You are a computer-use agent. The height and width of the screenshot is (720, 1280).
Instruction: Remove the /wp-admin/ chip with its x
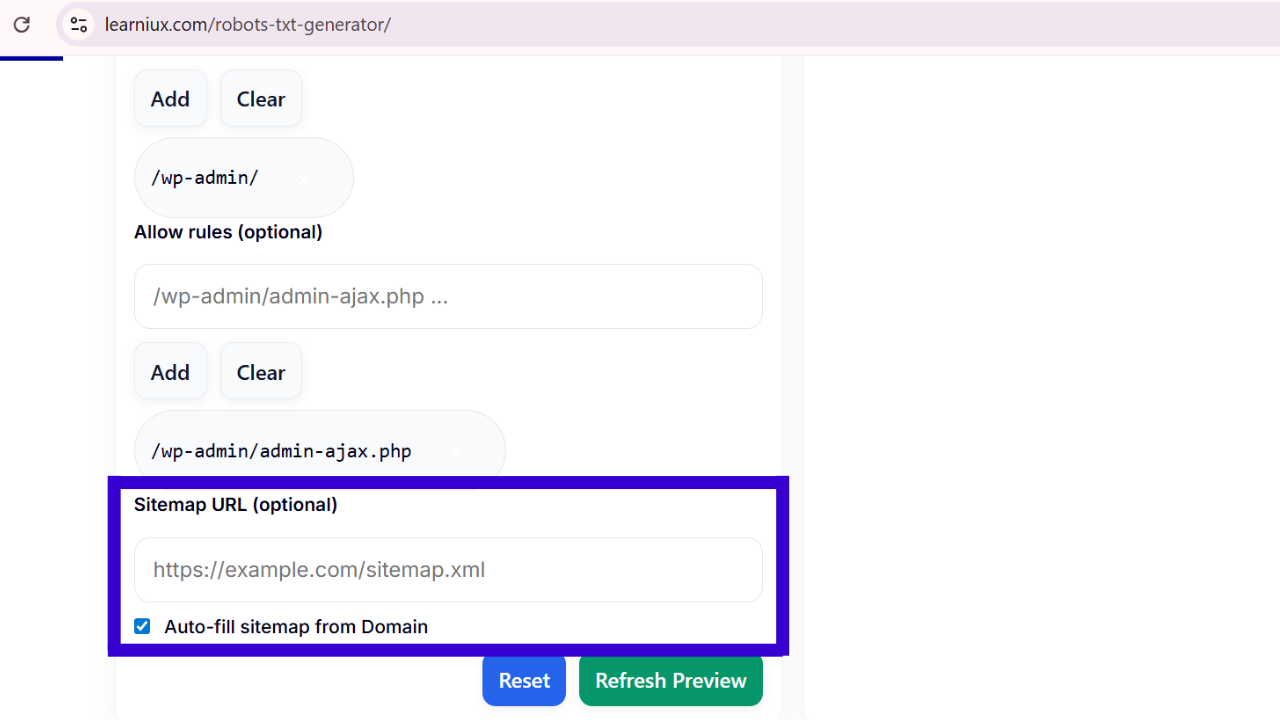click(x=304, y=178)
